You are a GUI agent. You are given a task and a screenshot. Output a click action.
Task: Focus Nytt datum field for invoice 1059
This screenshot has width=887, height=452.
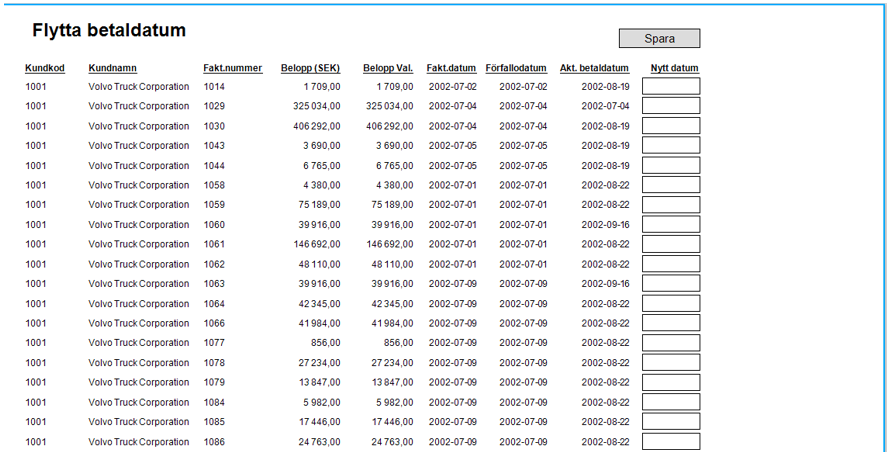point(671,205)
